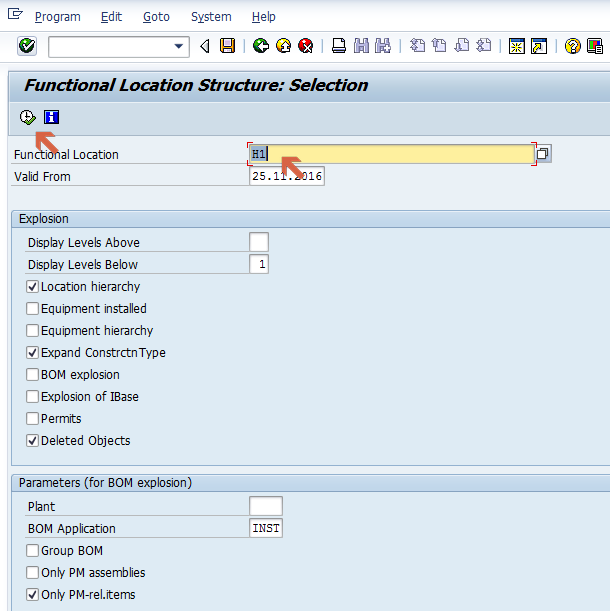Viewport: 610px width, 611px height.
Task: Click the yellow Help question mark icon
Action: tap(573, 46)
